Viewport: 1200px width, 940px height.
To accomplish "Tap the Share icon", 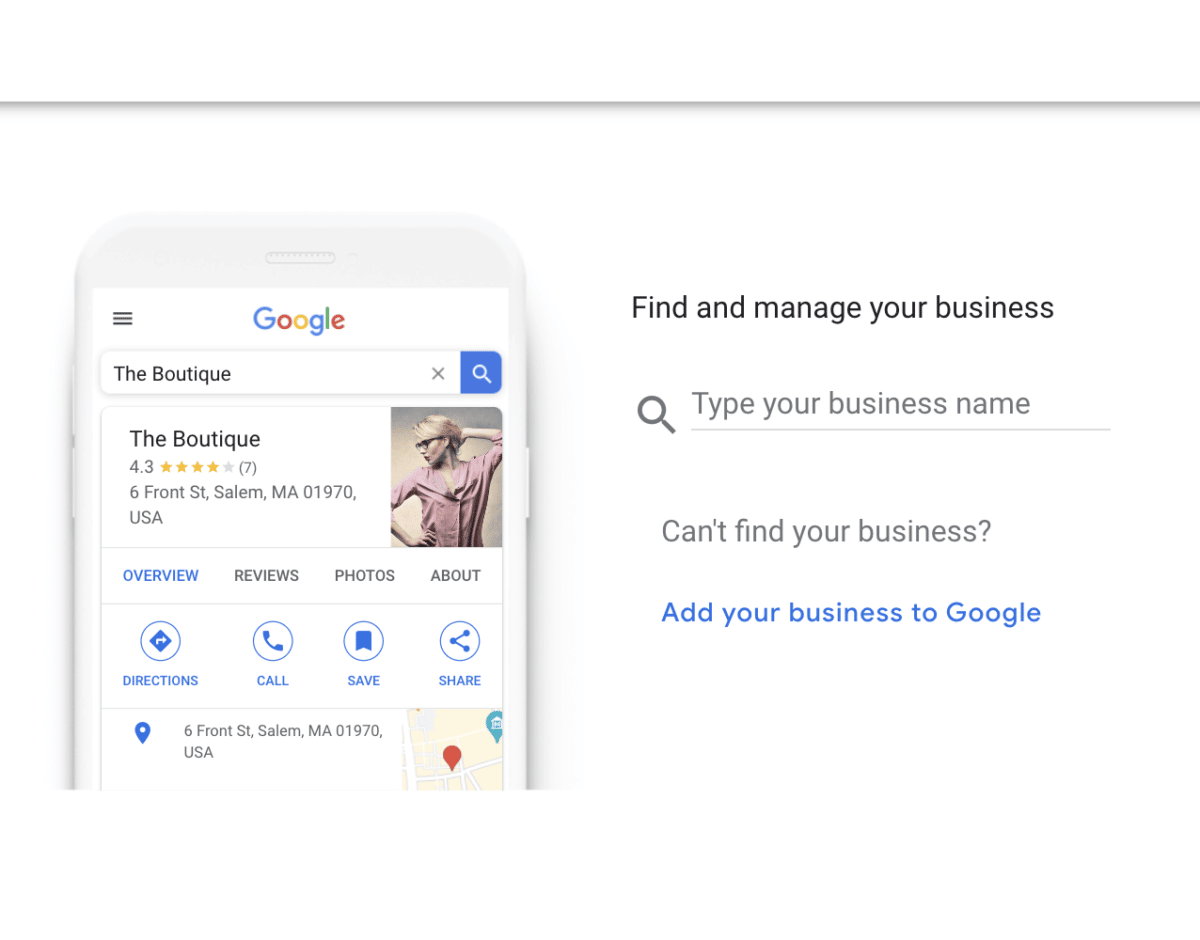I will [460, 641].
